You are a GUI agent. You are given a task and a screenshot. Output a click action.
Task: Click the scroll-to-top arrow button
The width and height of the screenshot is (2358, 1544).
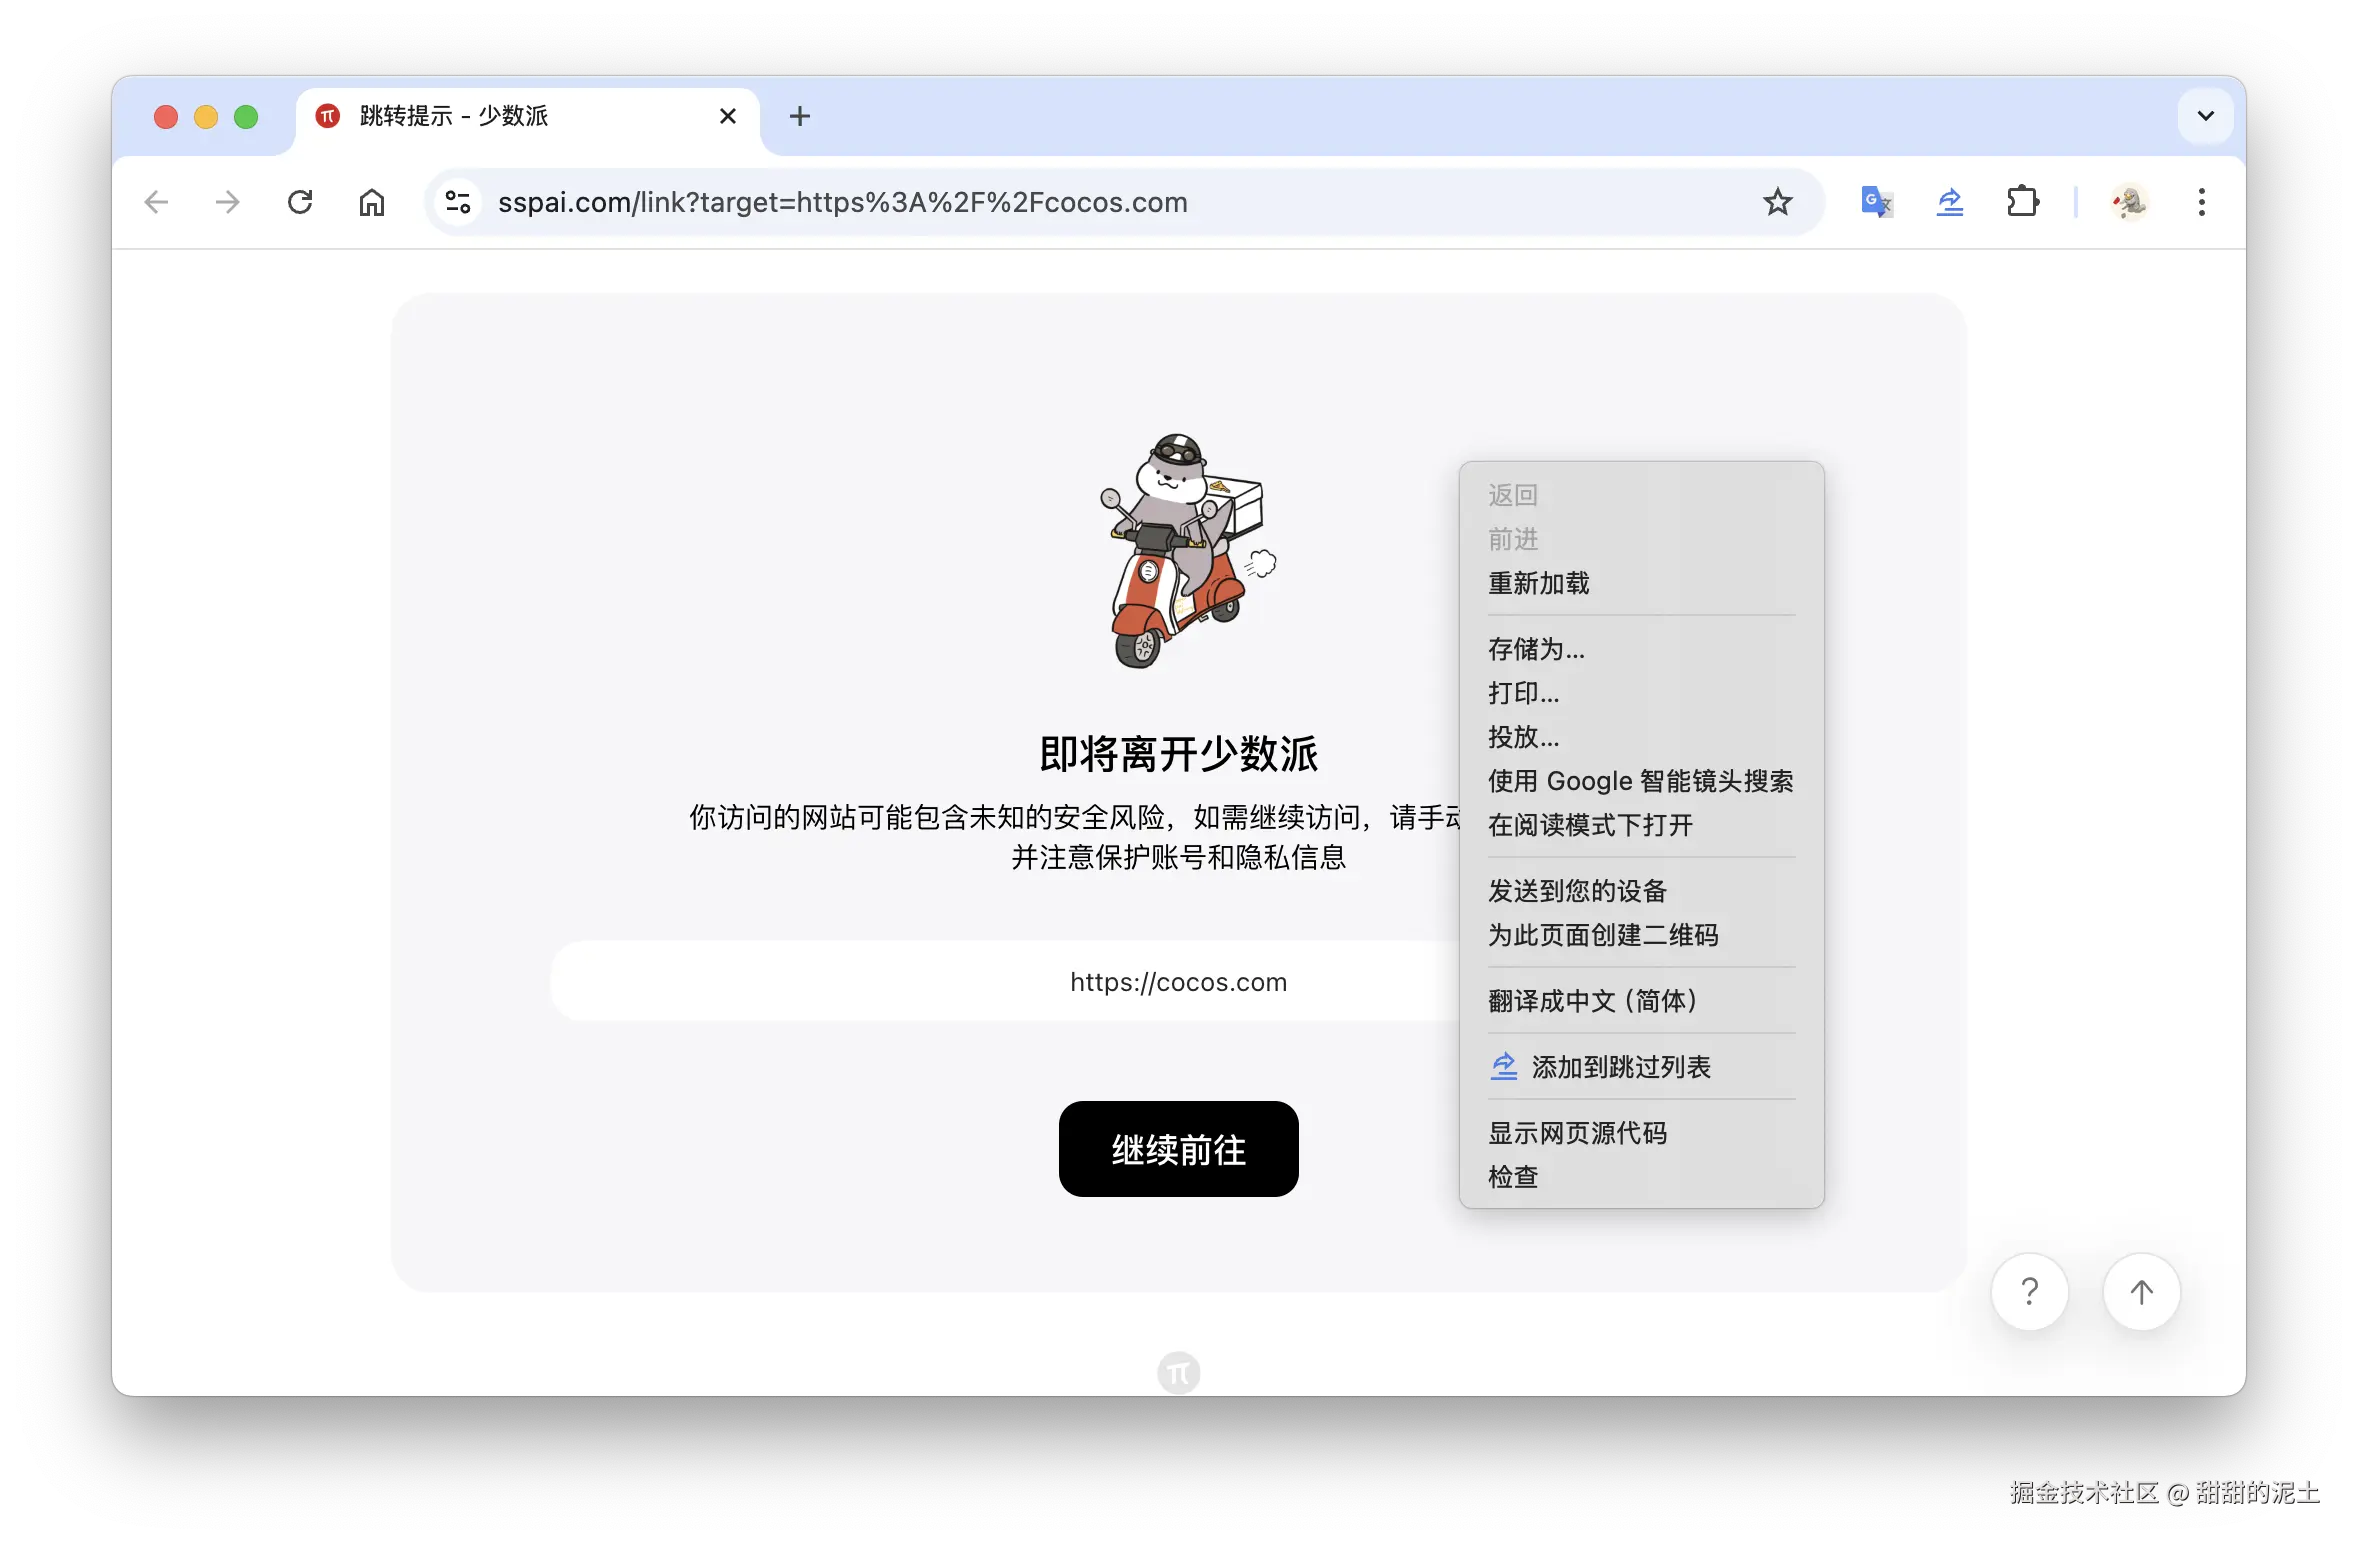click(2140, 1291)
